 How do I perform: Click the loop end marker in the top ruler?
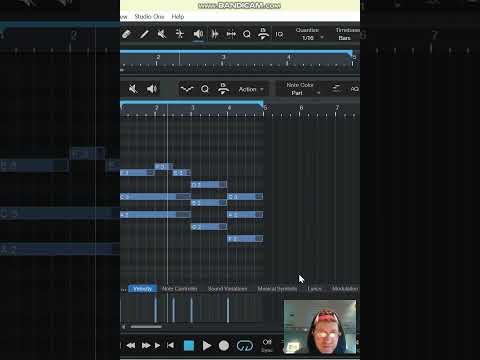coord(350,53)
